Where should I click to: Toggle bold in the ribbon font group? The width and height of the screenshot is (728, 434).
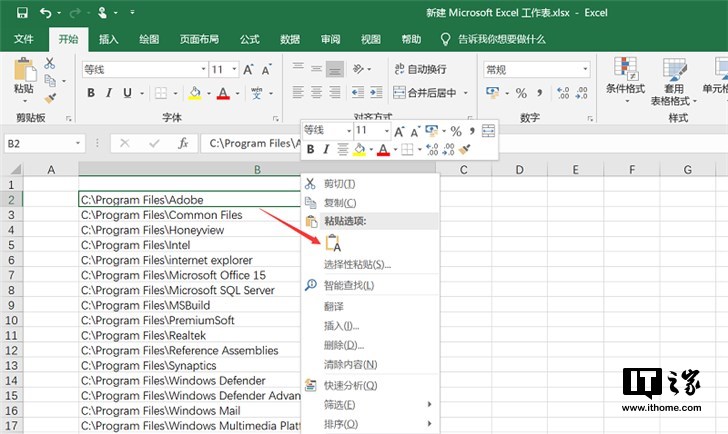point(91,93)
